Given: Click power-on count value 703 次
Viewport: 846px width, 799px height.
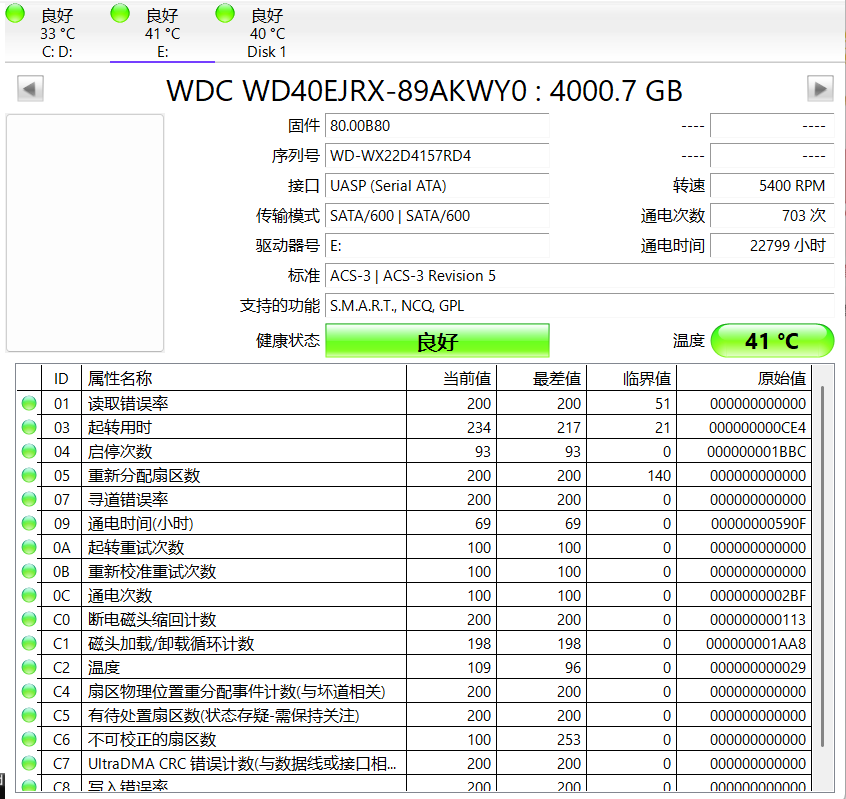Looking at the screenshot, I should (x=773, y=216).
